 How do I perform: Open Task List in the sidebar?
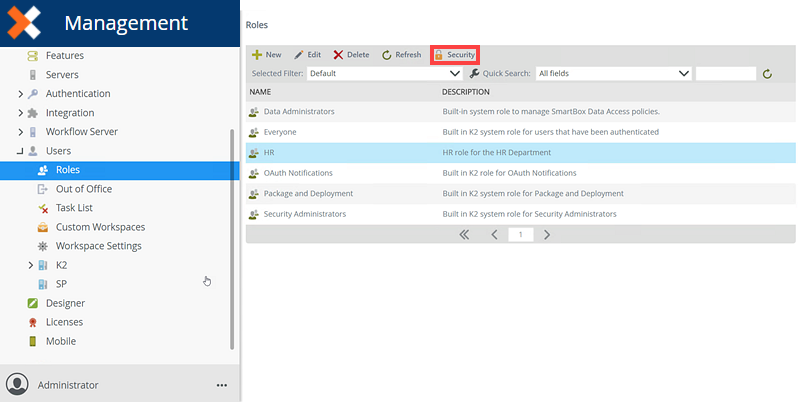(x=74, y=208)
